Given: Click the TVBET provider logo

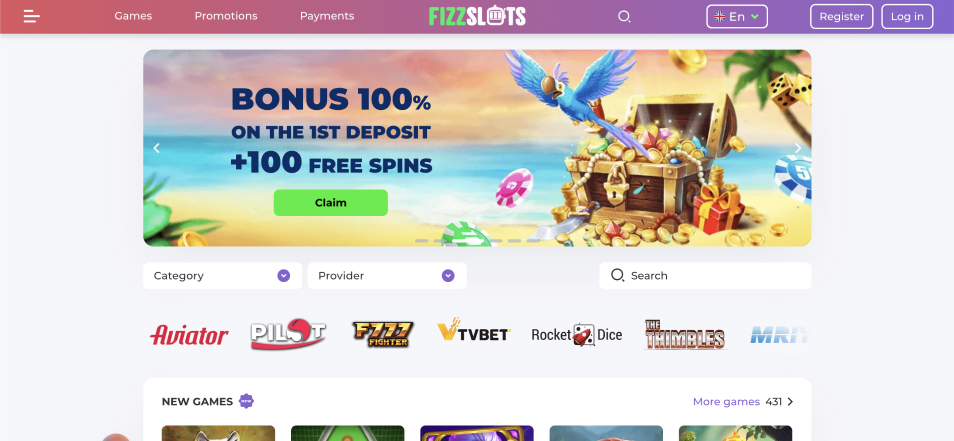Looking at the screenshot, I should (x=474, y=332).
